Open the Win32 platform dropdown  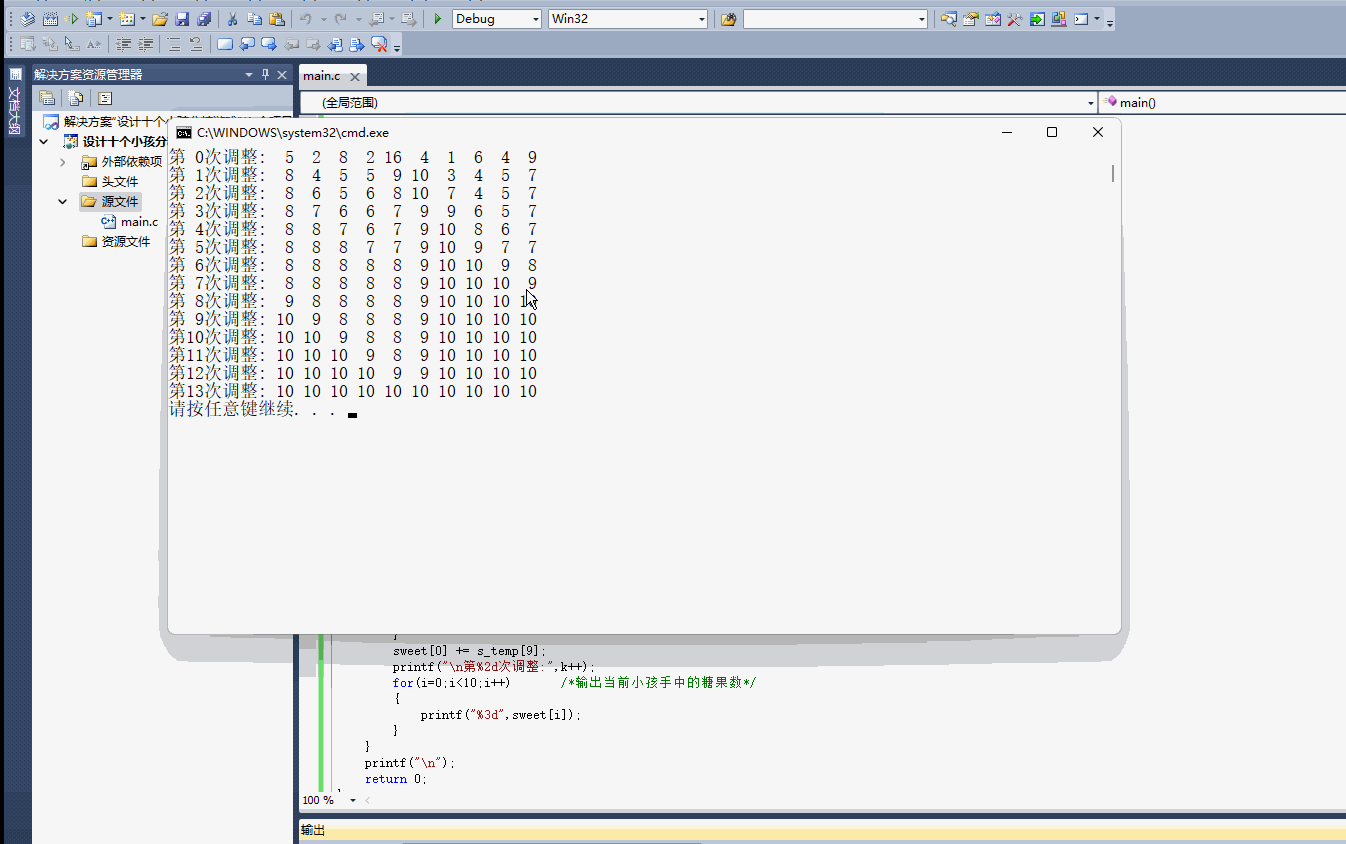pos(701,19)
